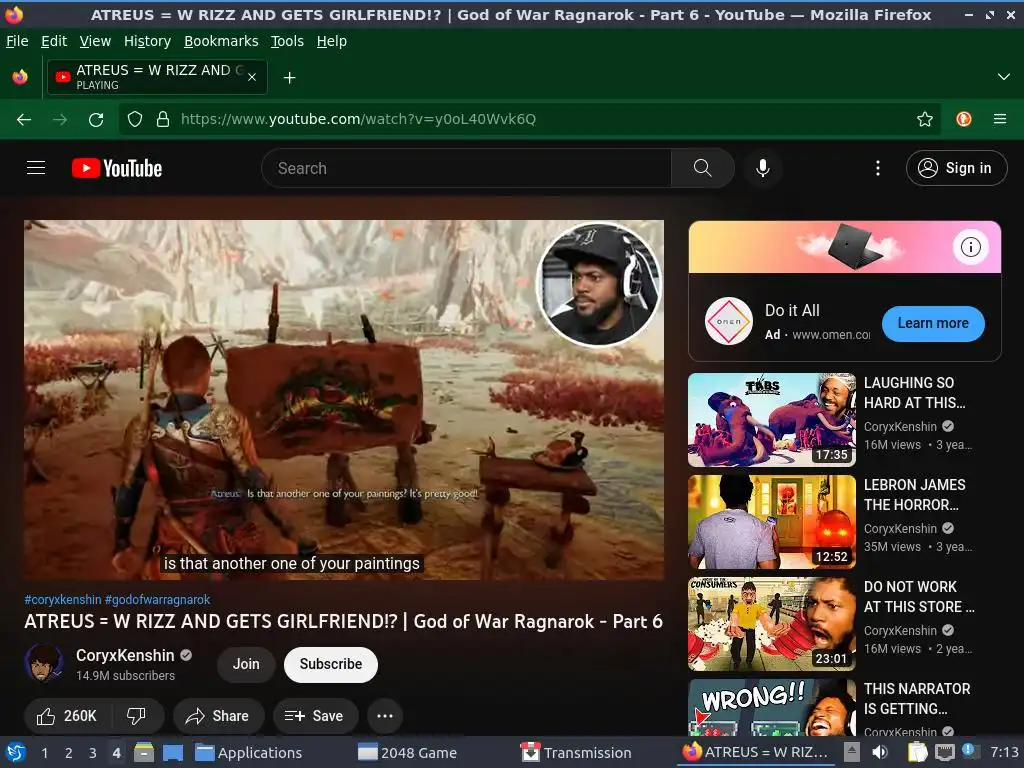Open tracking protection shield icon
1024x768 pixels.
tap(135, 119)
